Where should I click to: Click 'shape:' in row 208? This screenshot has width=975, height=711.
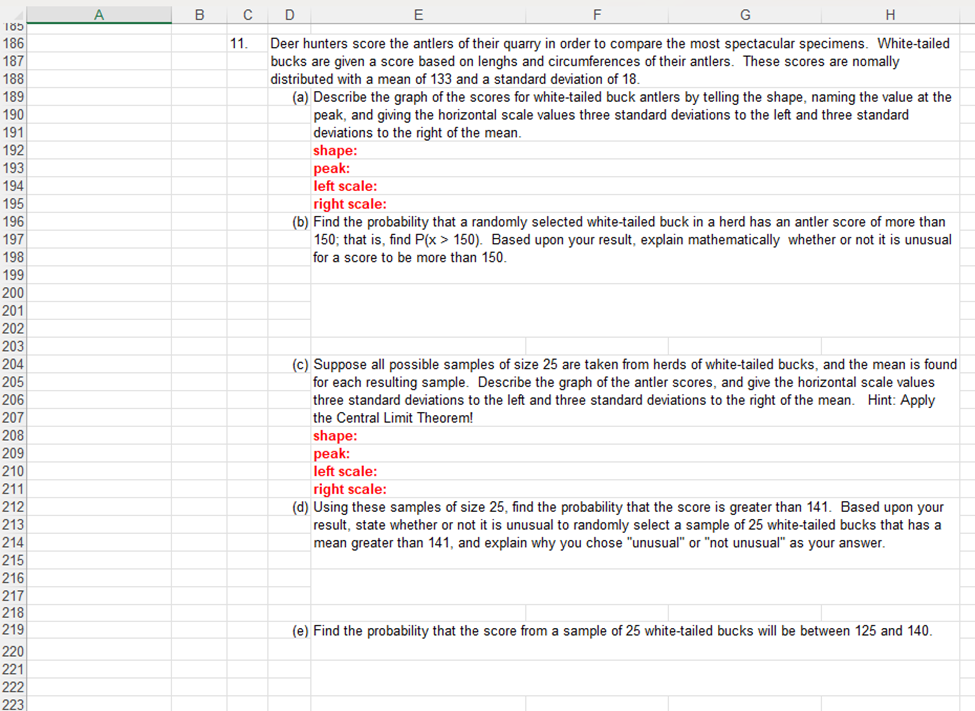coord(335,435)
